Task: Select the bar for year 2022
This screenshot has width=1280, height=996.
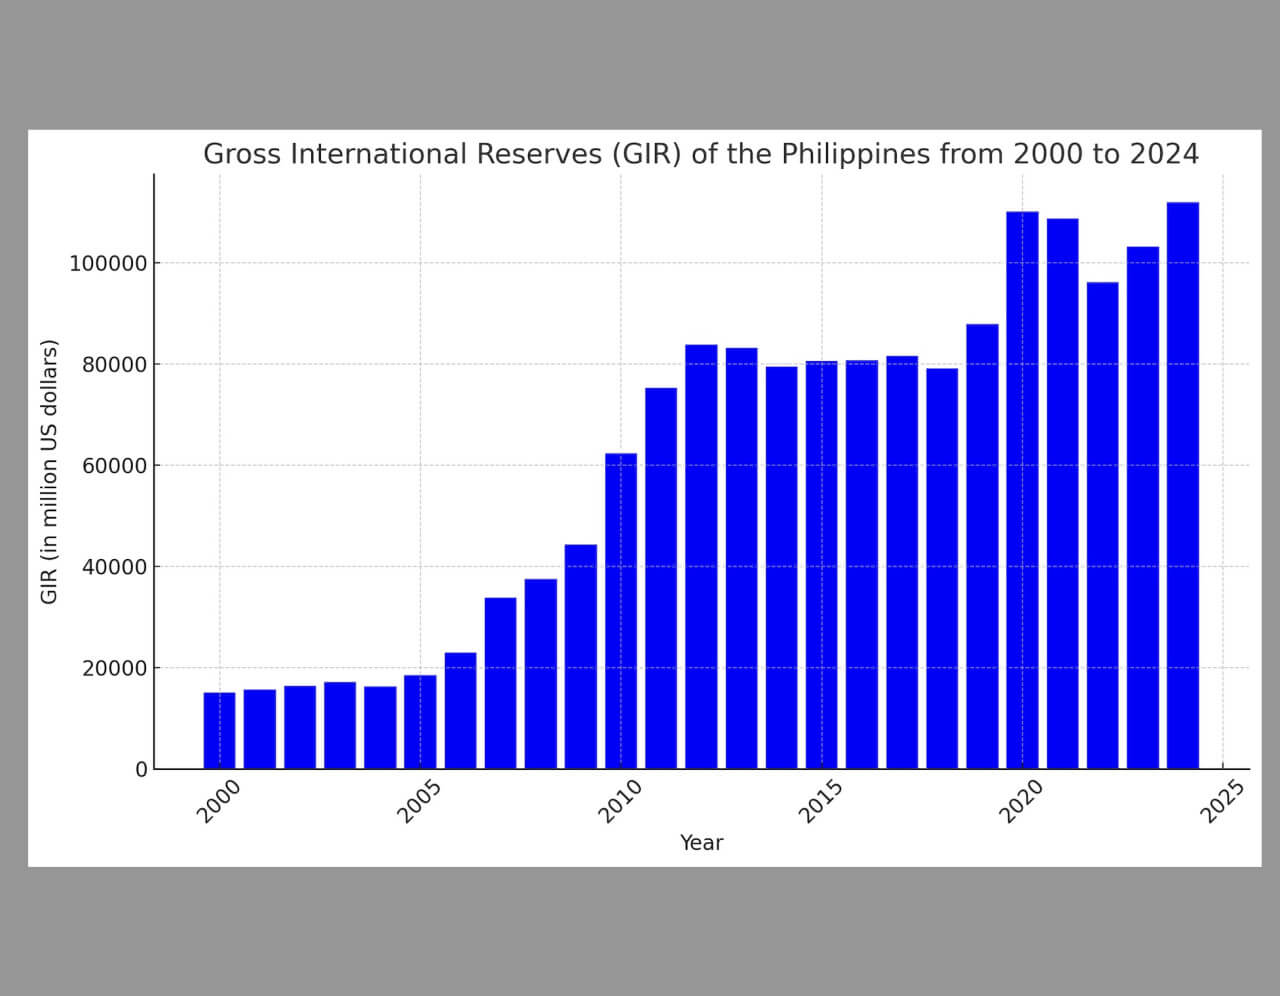Action: point(1103,526)
